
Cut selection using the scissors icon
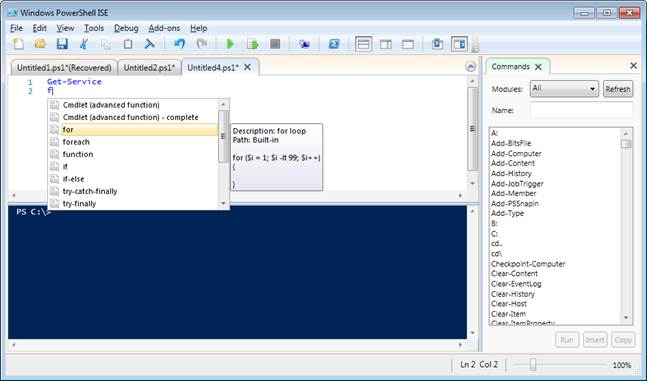(84, 44)
